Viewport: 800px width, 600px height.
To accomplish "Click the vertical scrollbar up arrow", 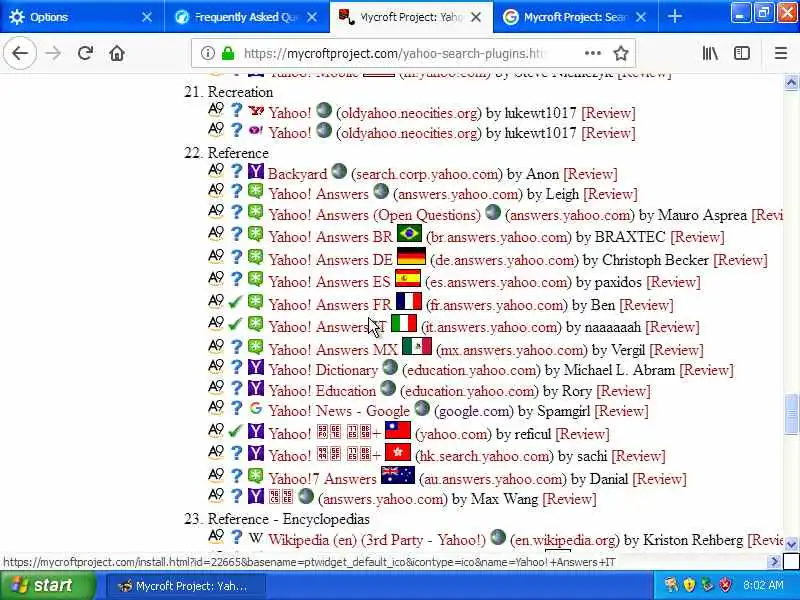I will tap(791, 83).
